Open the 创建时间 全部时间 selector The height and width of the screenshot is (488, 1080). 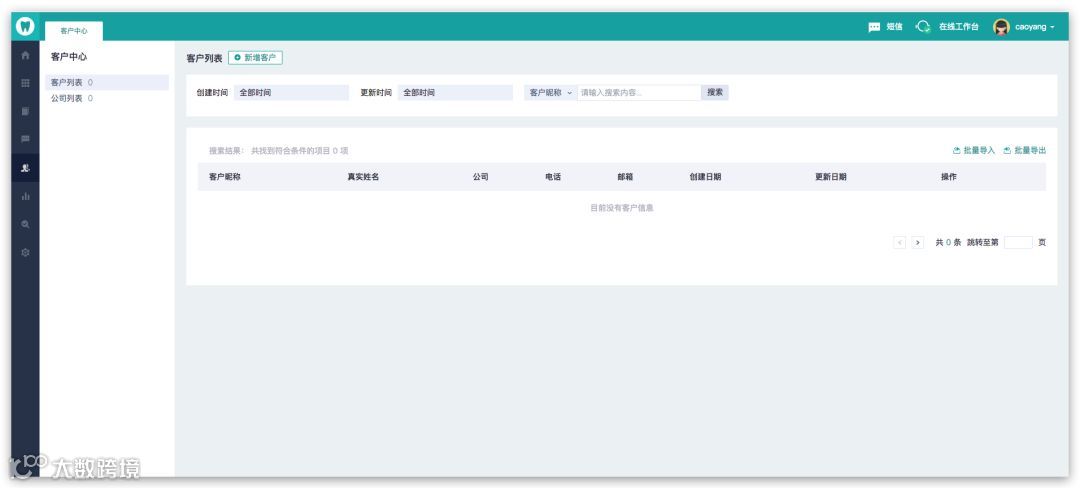(x=291, y=92)
